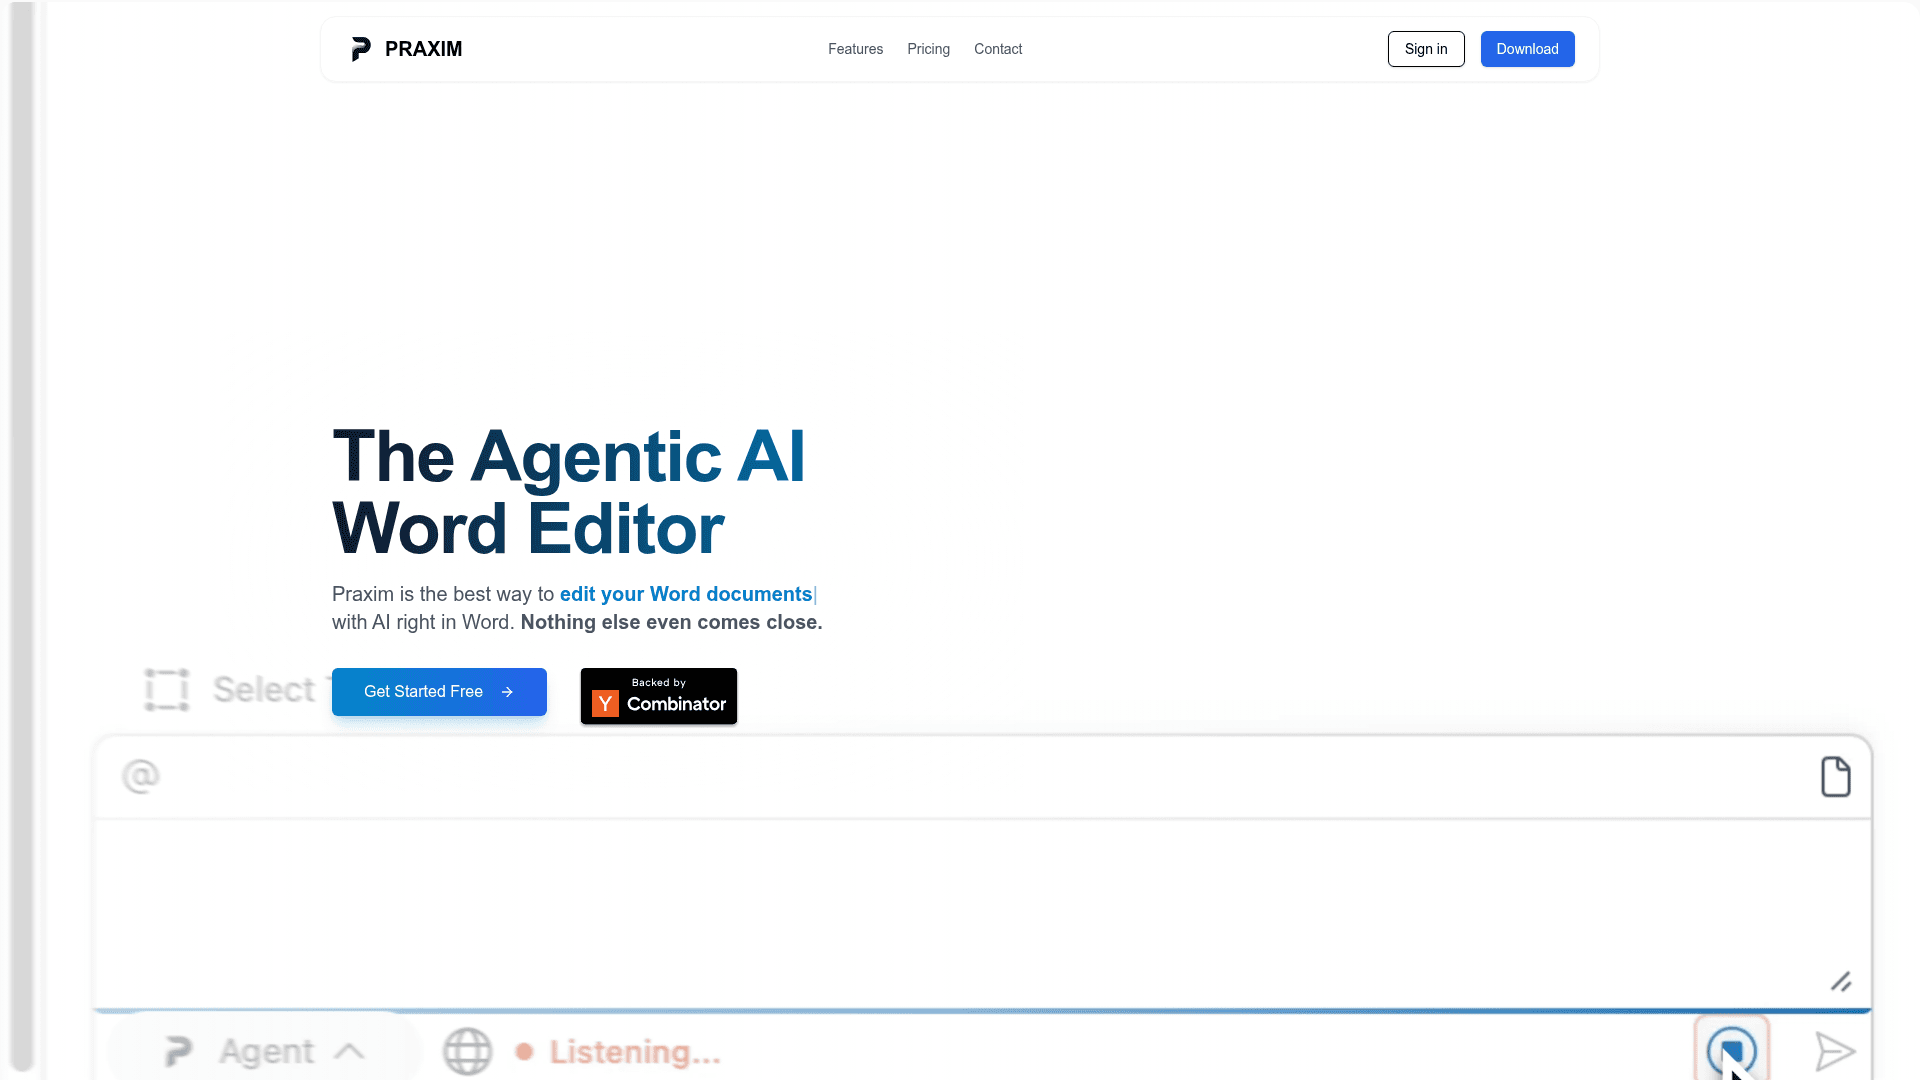The width and height of the screenshot is (1920, 1080).
Task: Click the Select tool dashed-box icon
Action: tap(167, 690)
